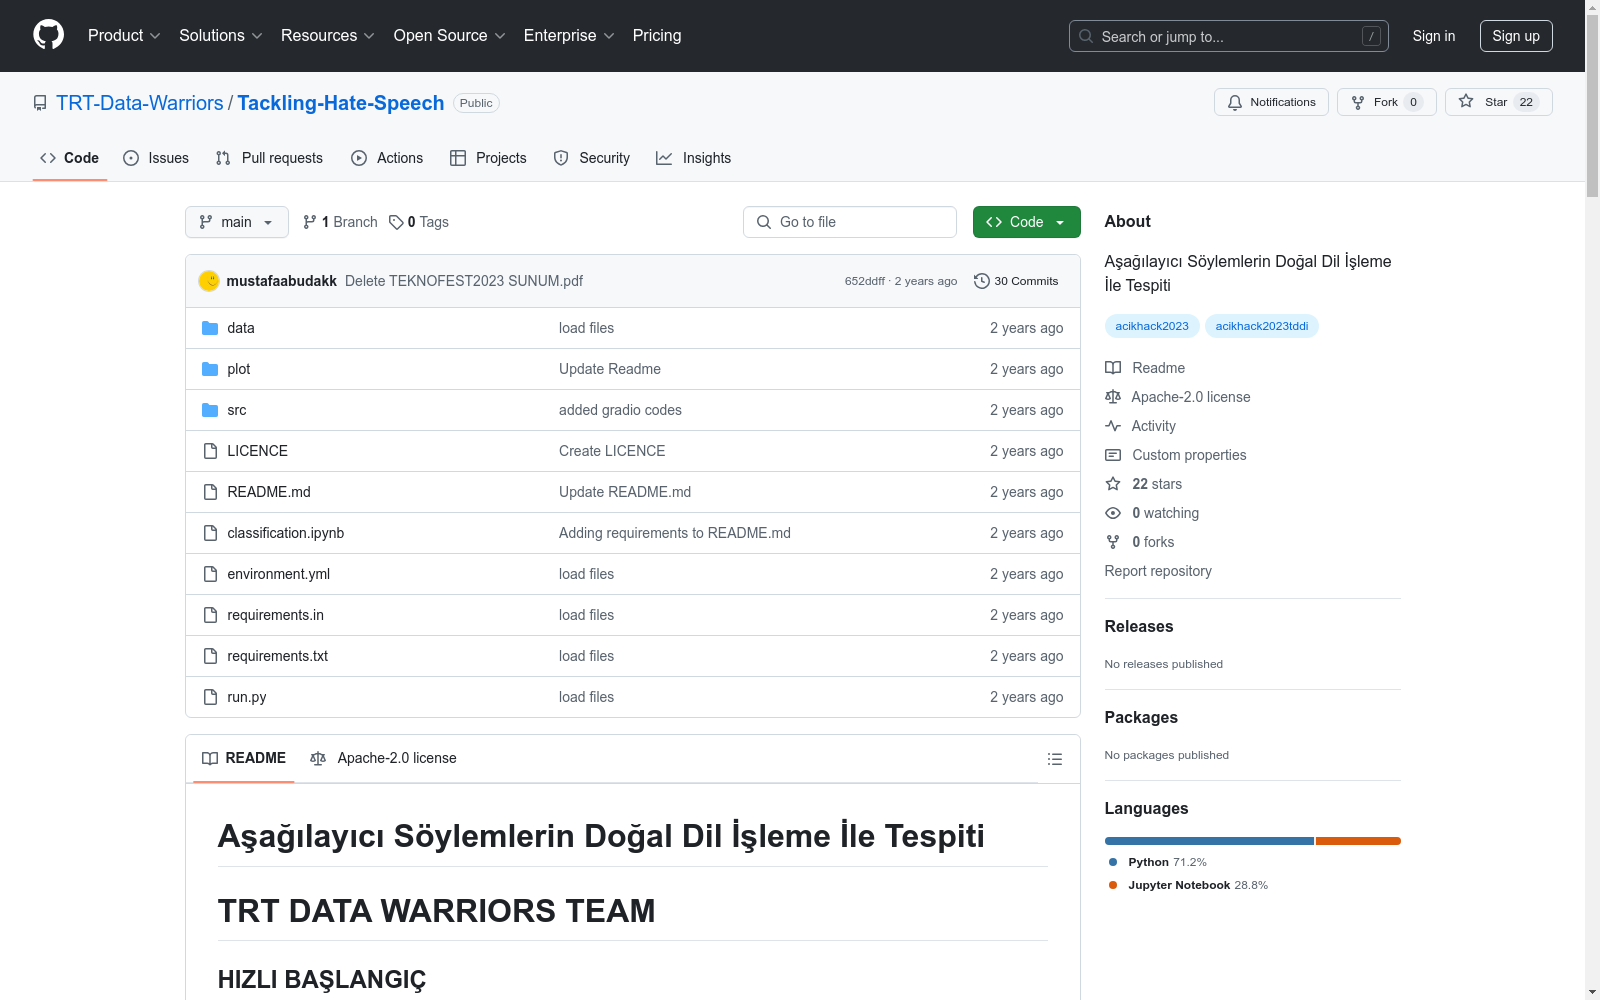This screenshot has height=1000, width=1600.
Task: Click the scale icon next to Apache-2.0 license
Action: [1113, 397]
